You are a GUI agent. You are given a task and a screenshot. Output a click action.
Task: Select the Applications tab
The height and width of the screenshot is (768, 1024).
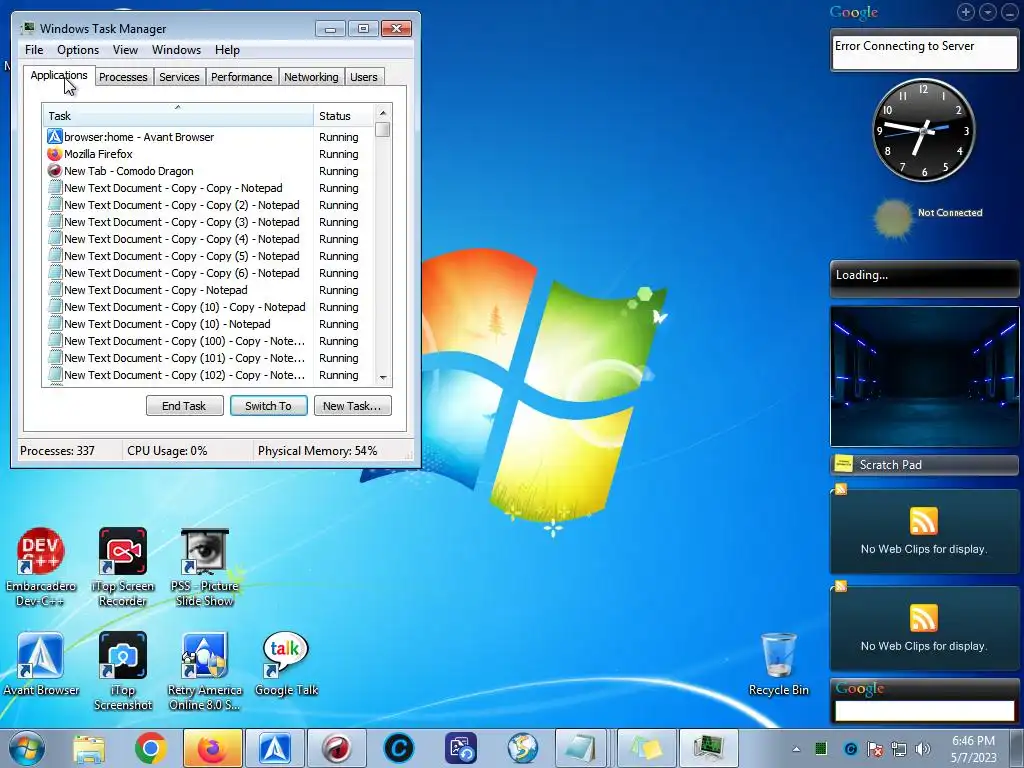(59, 75)
